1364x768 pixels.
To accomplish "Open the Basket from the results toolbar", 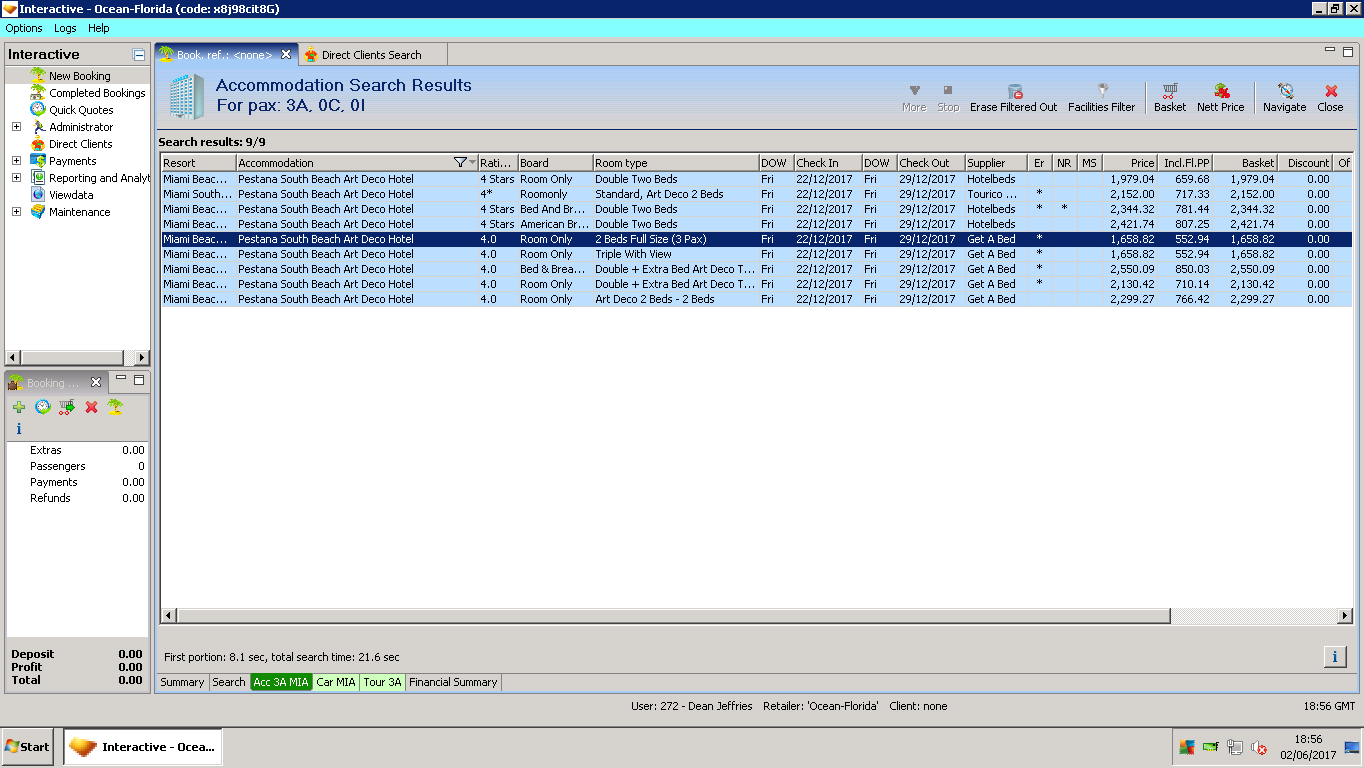I will pos(1169,98).
